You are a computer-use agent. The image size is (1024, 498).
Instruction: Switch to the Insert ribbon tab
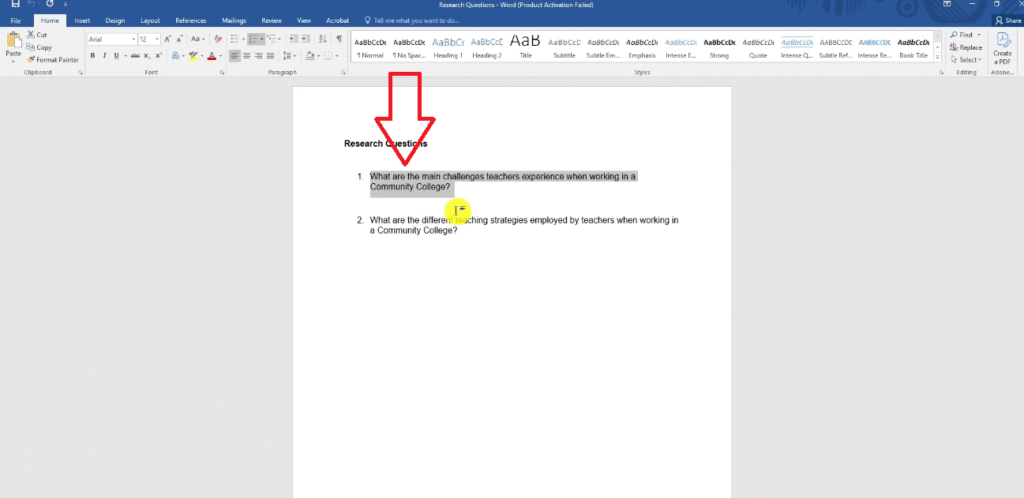[82, 20]
